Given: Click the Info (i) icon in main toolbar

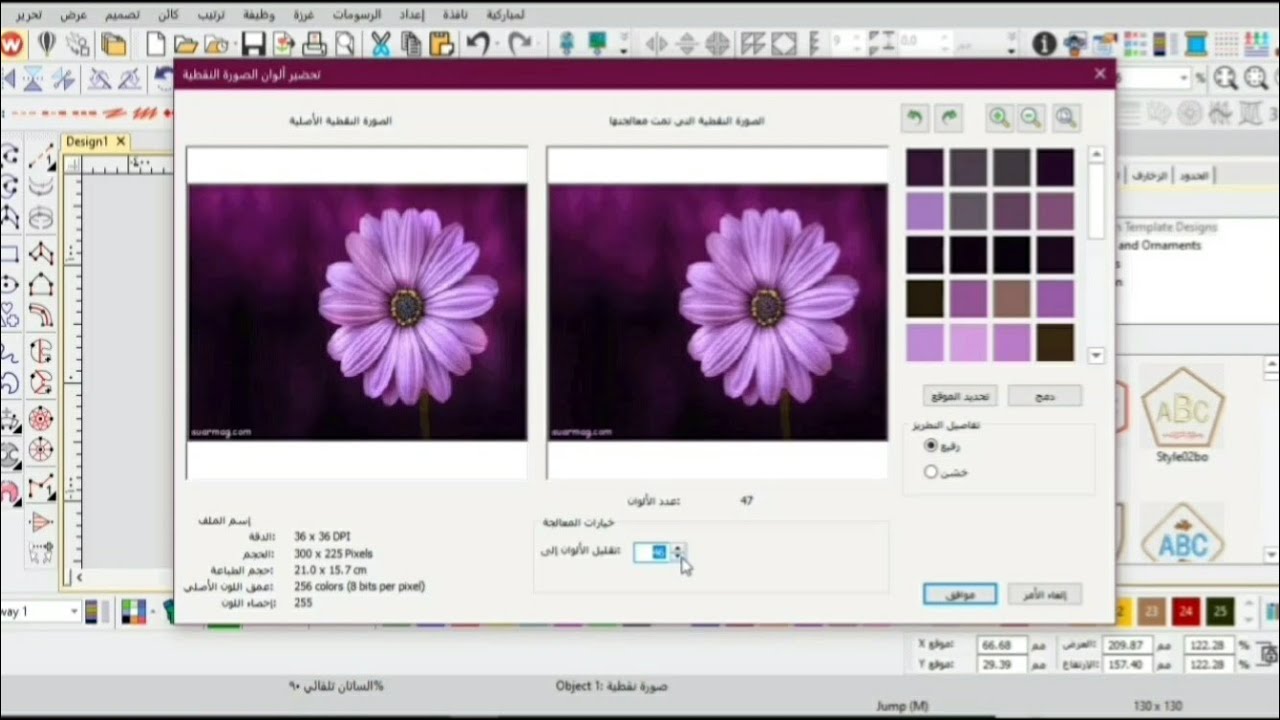Looking at the screenshot, I should pos(1044,44).
